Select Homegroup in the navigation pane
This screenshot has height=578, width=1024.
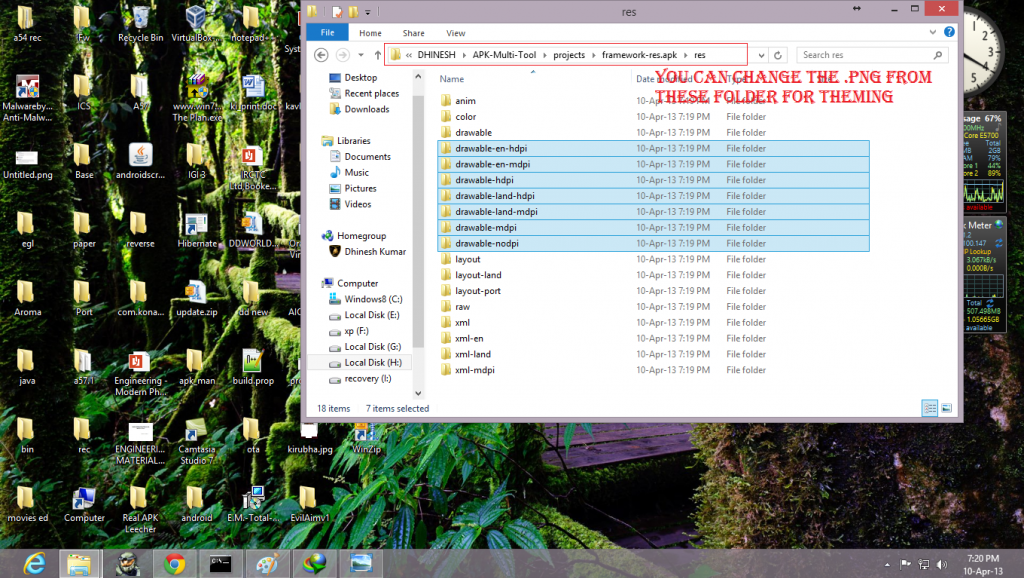(x=354, y=236)
